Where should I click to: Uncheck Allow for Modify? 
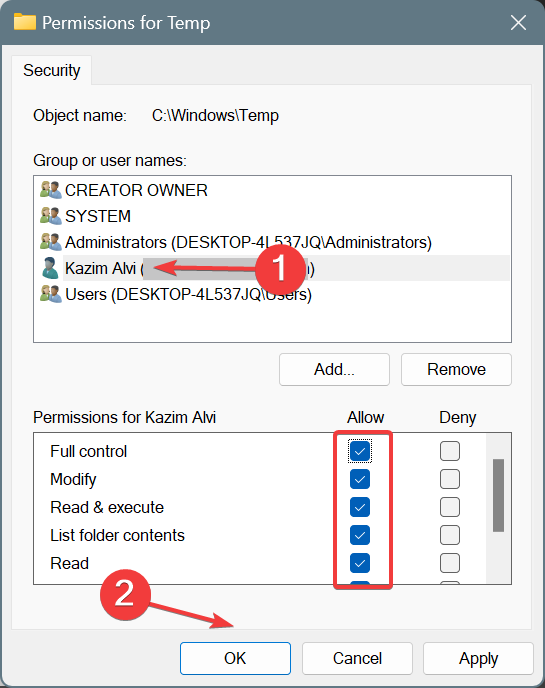[360, 479]
